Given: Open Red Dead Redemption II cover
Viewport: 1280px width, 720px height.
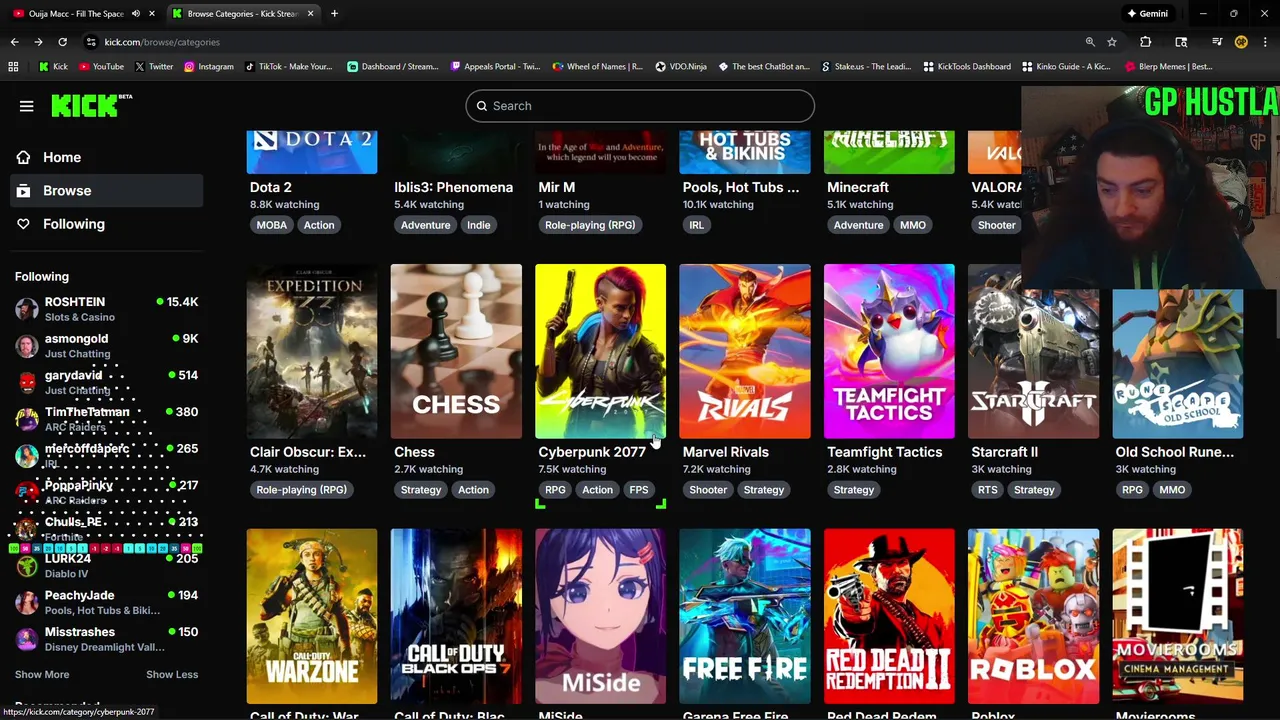Looking at the screenshot, I should 889,616.
